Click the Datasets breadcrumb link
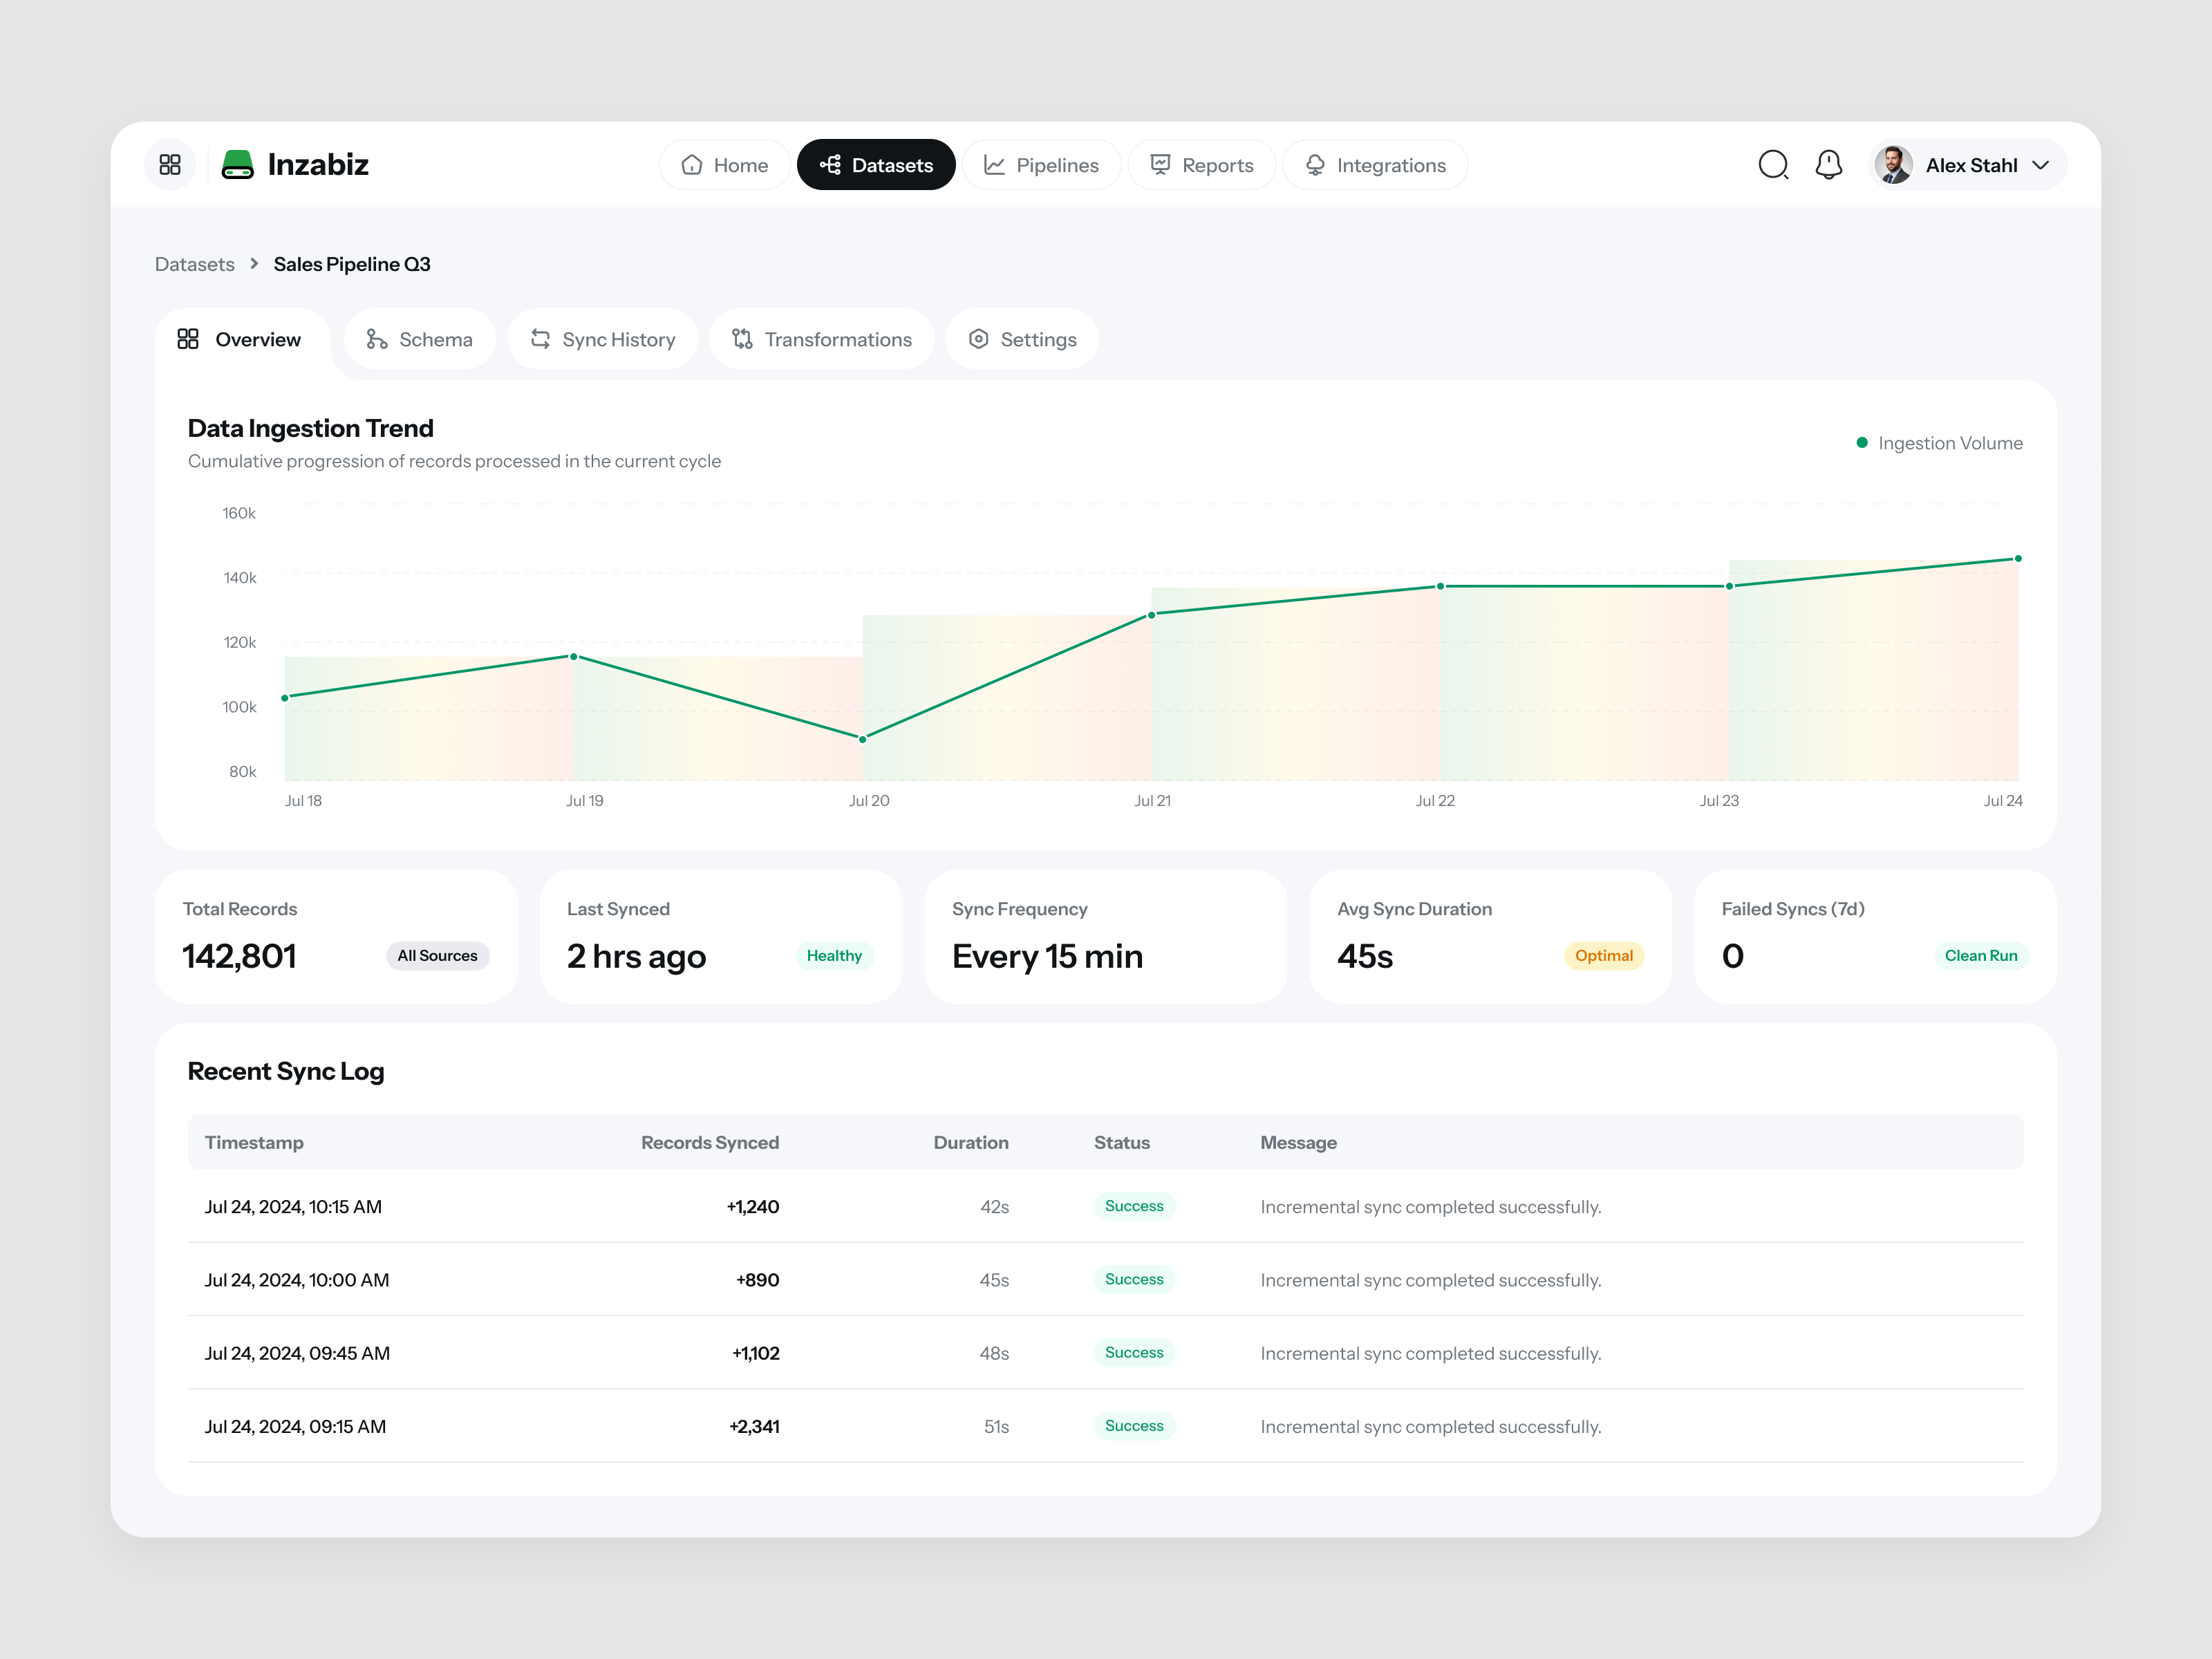 click(x=195, y=264)
